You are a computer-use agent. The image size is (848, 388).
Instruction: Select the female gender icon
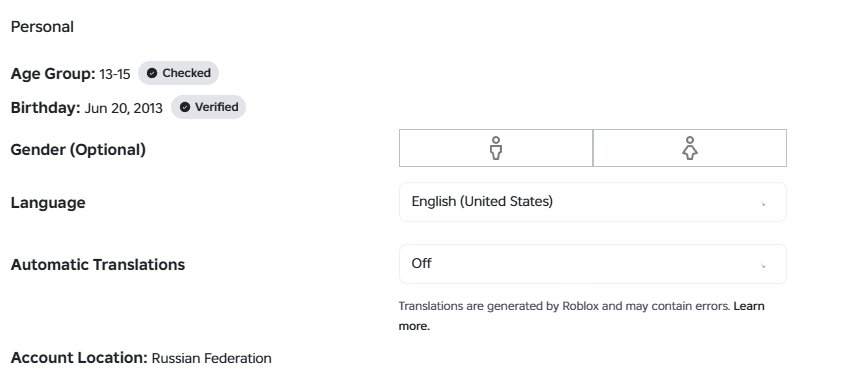(x=690, y=148)
